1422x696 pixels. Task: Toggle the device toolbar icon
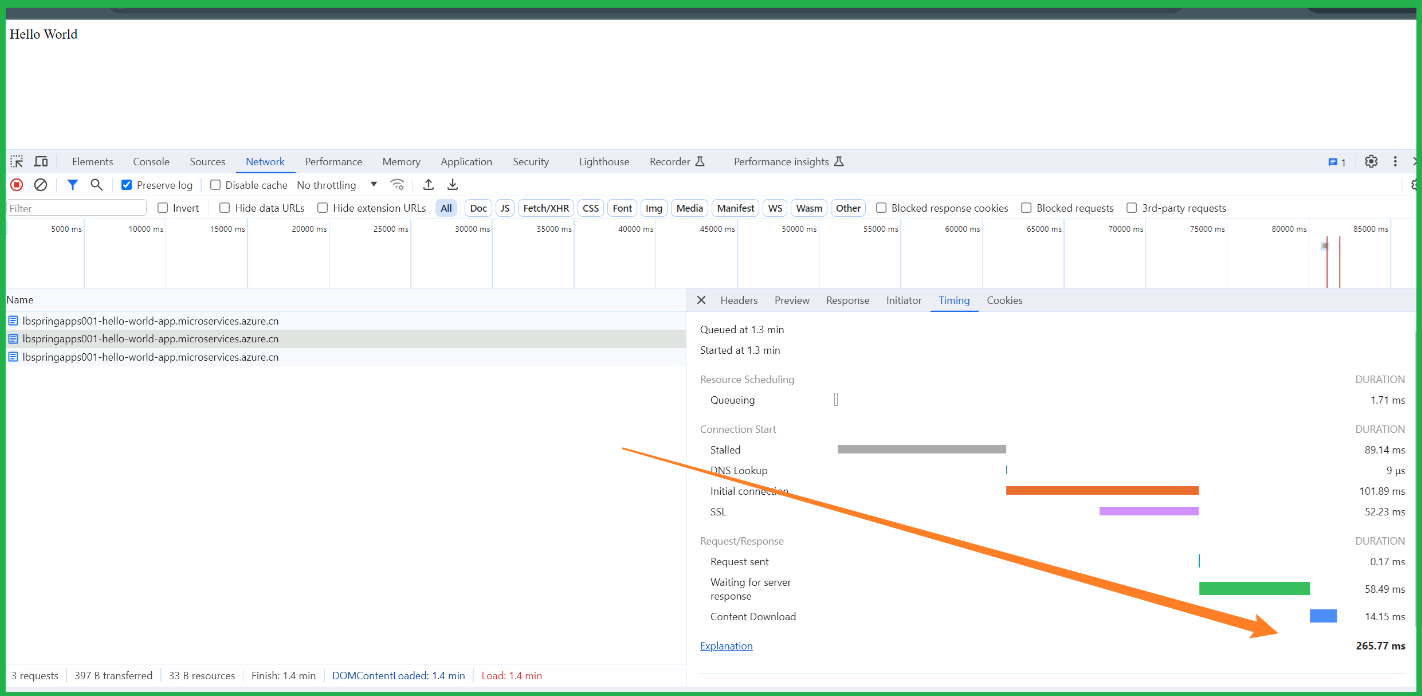pos(41,161)
